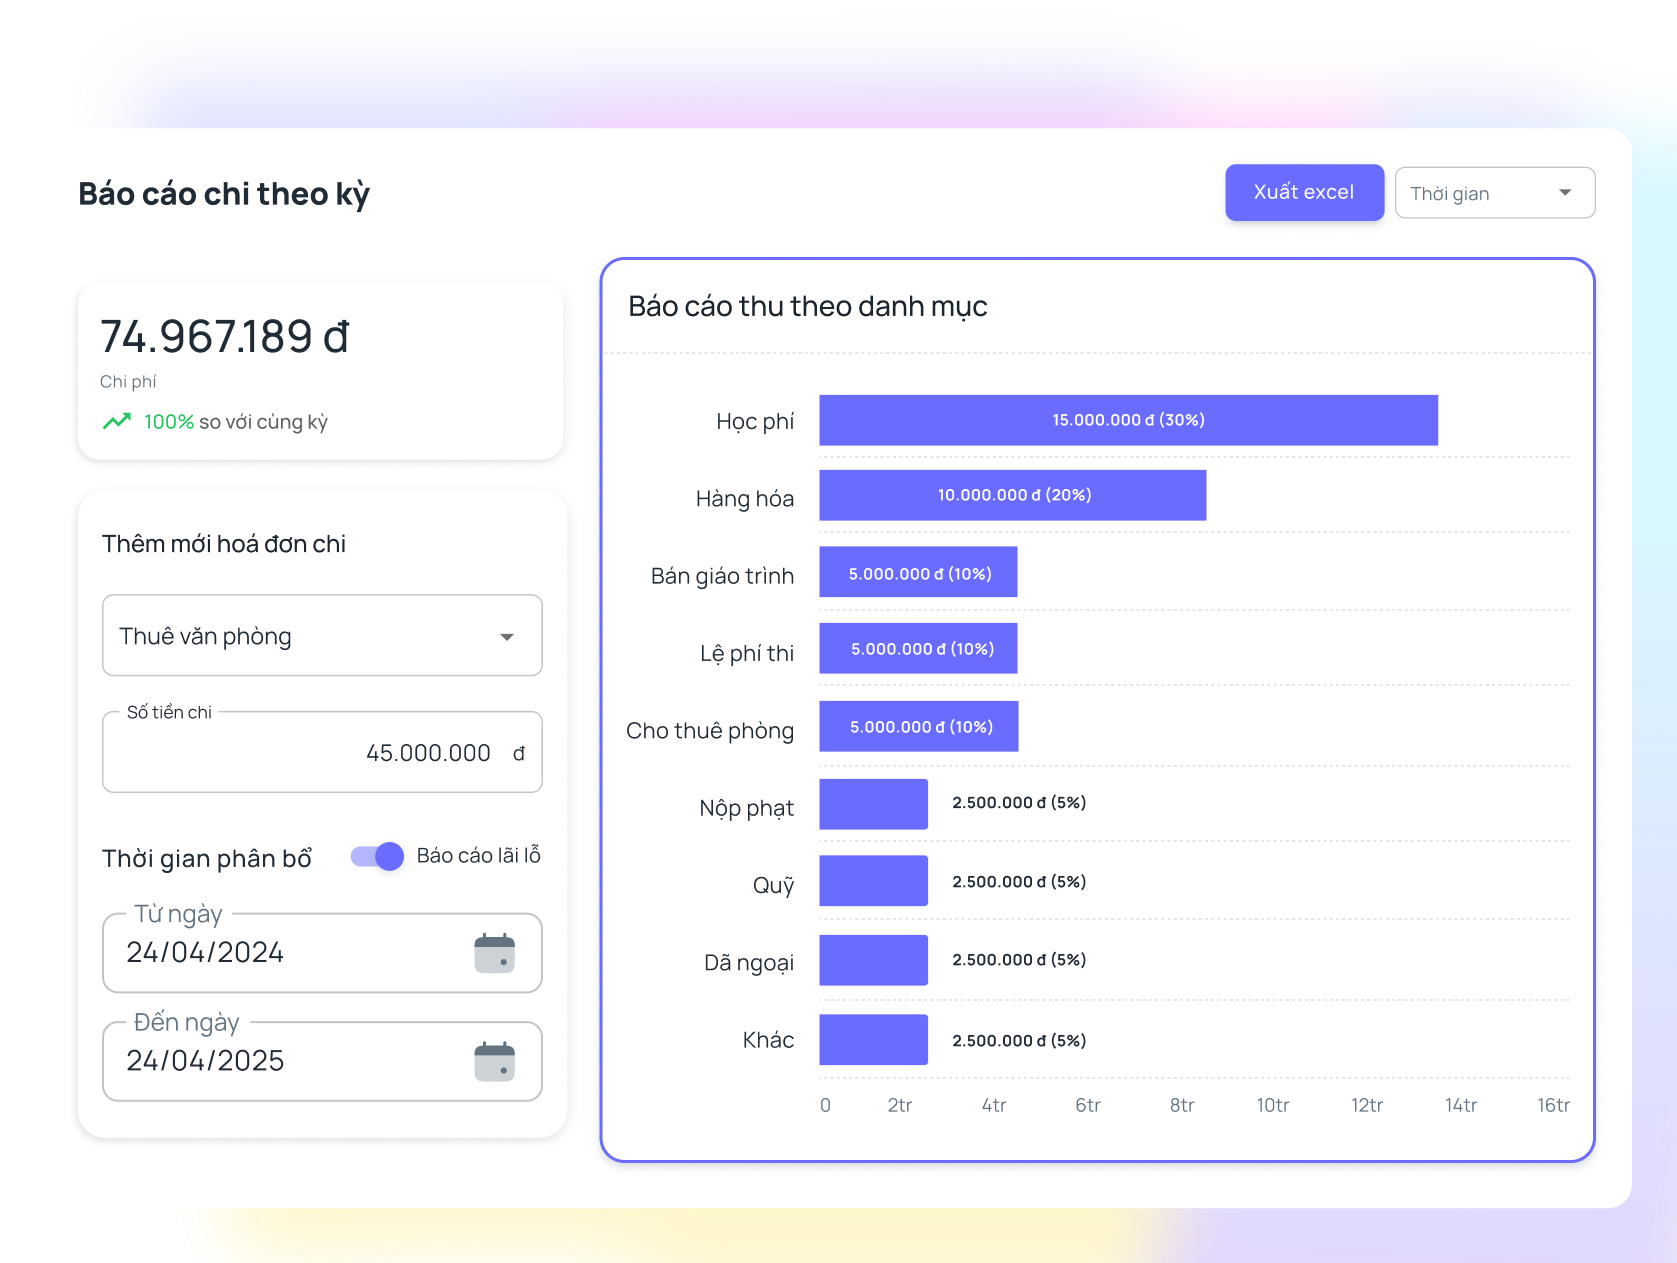Open the Thời gian dropdown
Screen dimensions: 1677x1263
tap(1494, 193)
